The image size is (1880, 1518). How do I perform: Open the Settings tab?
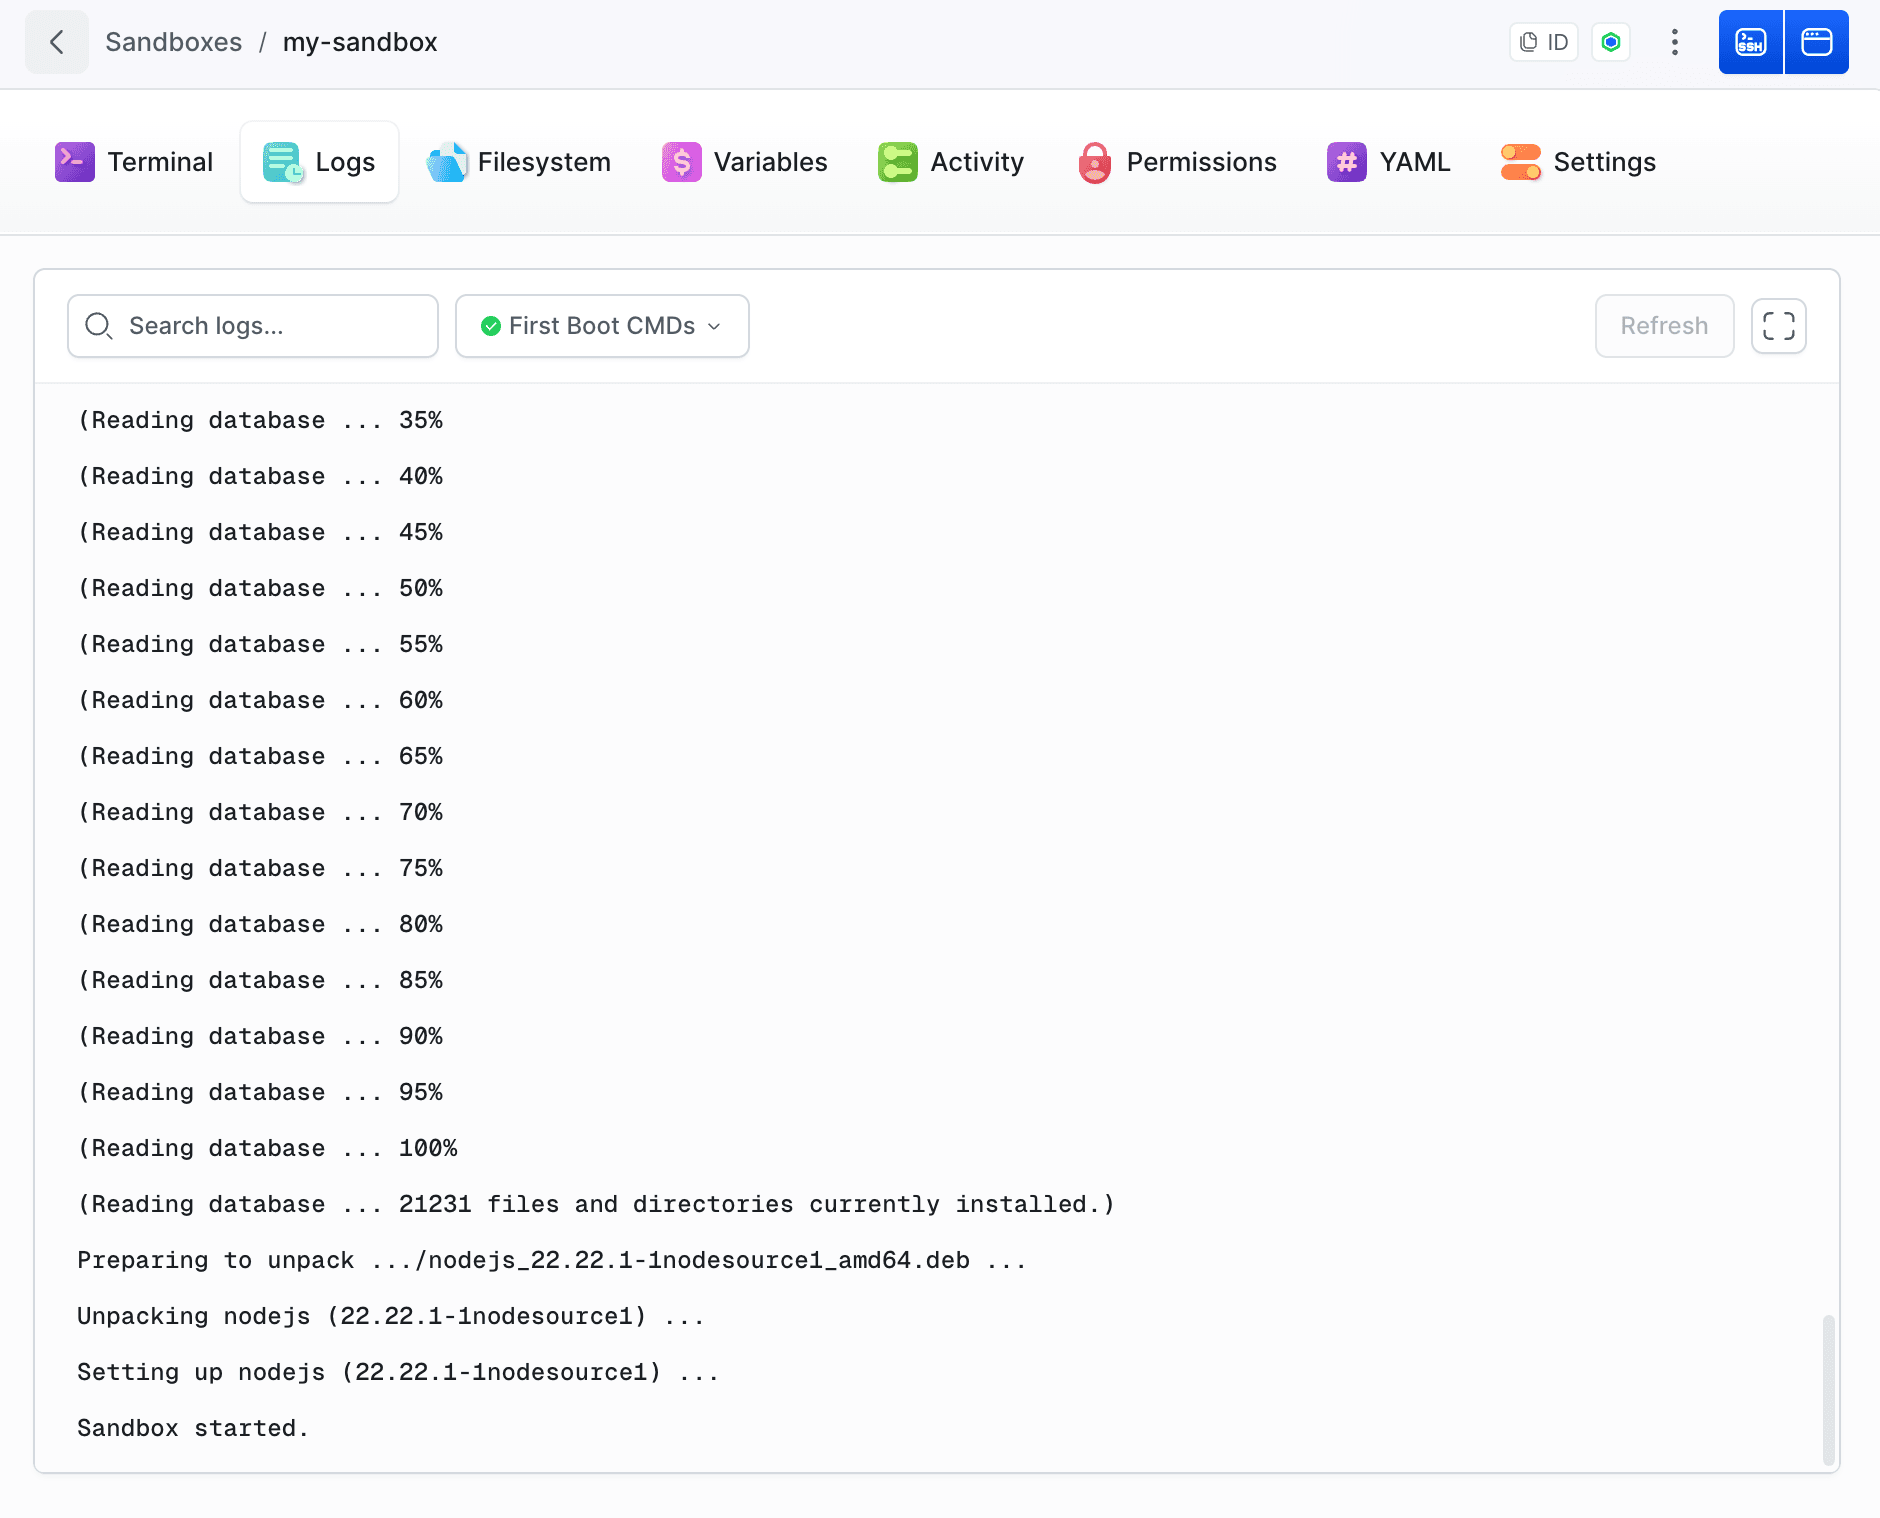pos(1577,161)
